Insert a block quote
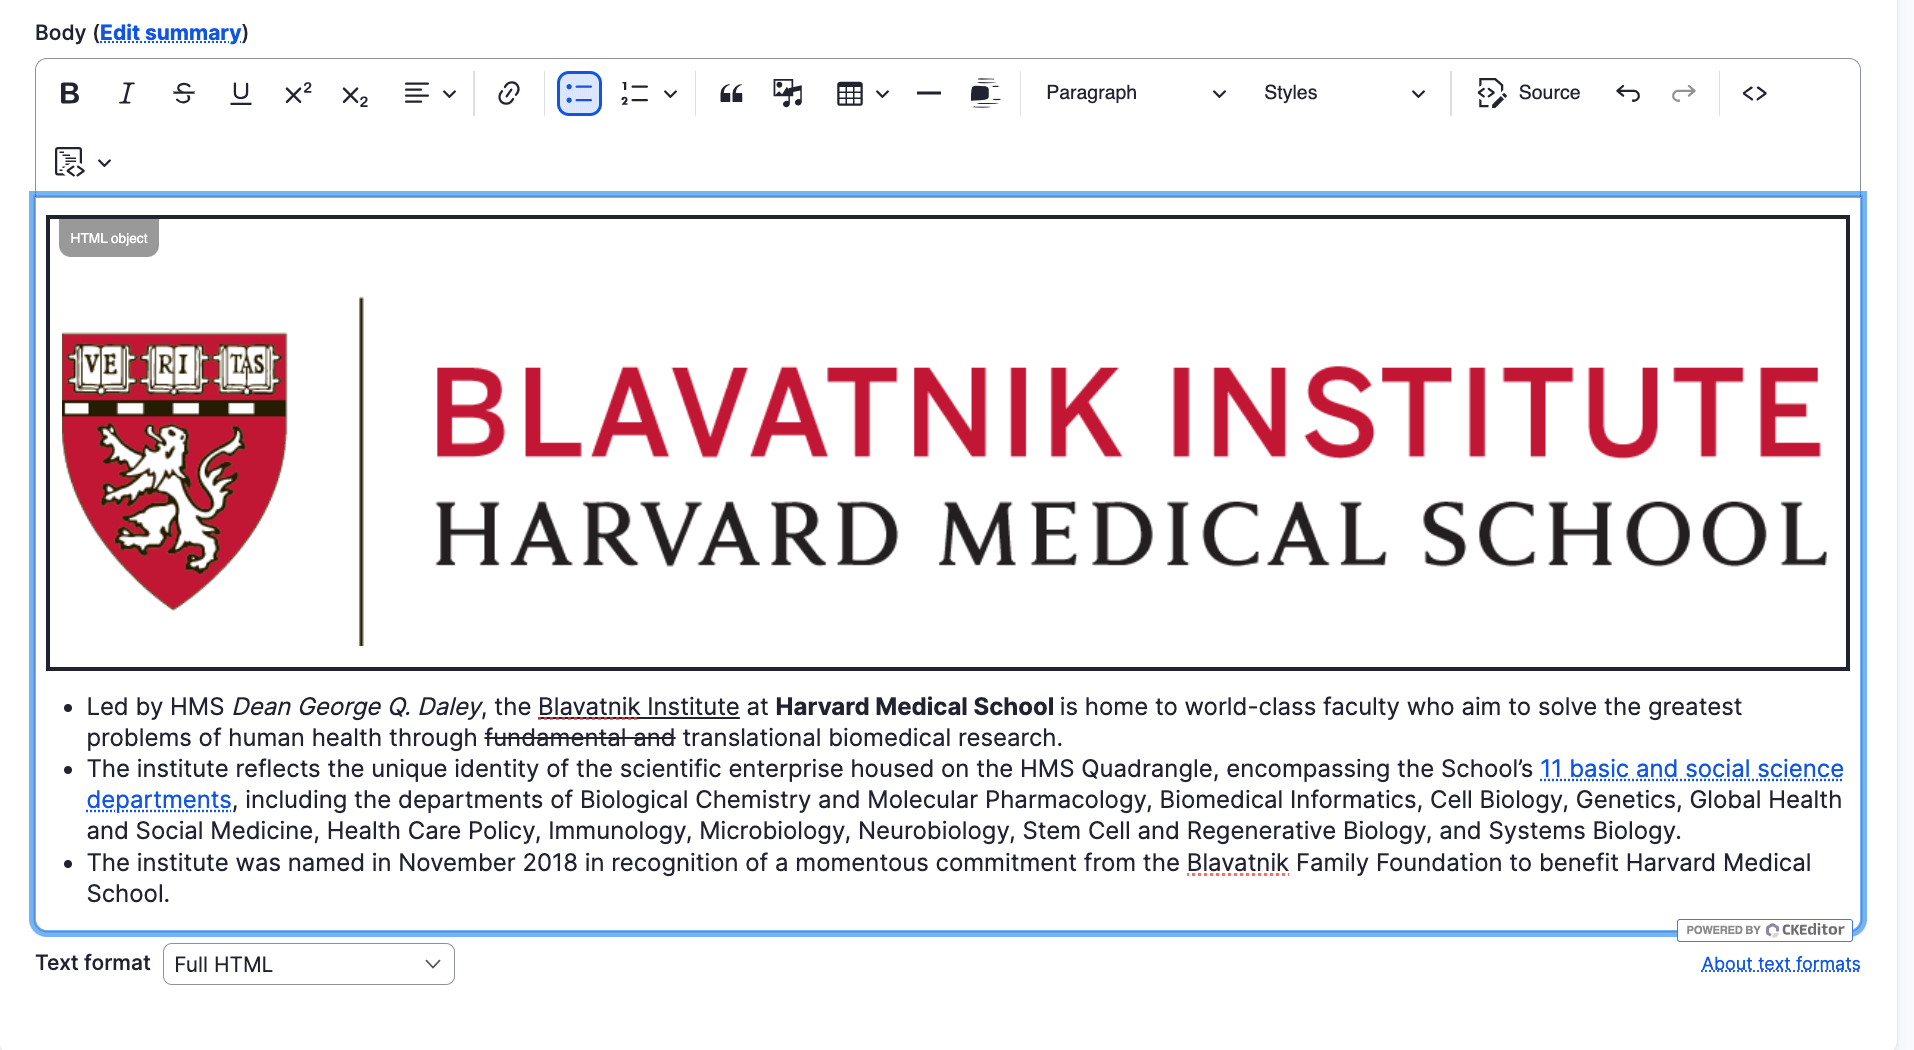1914x1050 pixels. tap(731, 93)
